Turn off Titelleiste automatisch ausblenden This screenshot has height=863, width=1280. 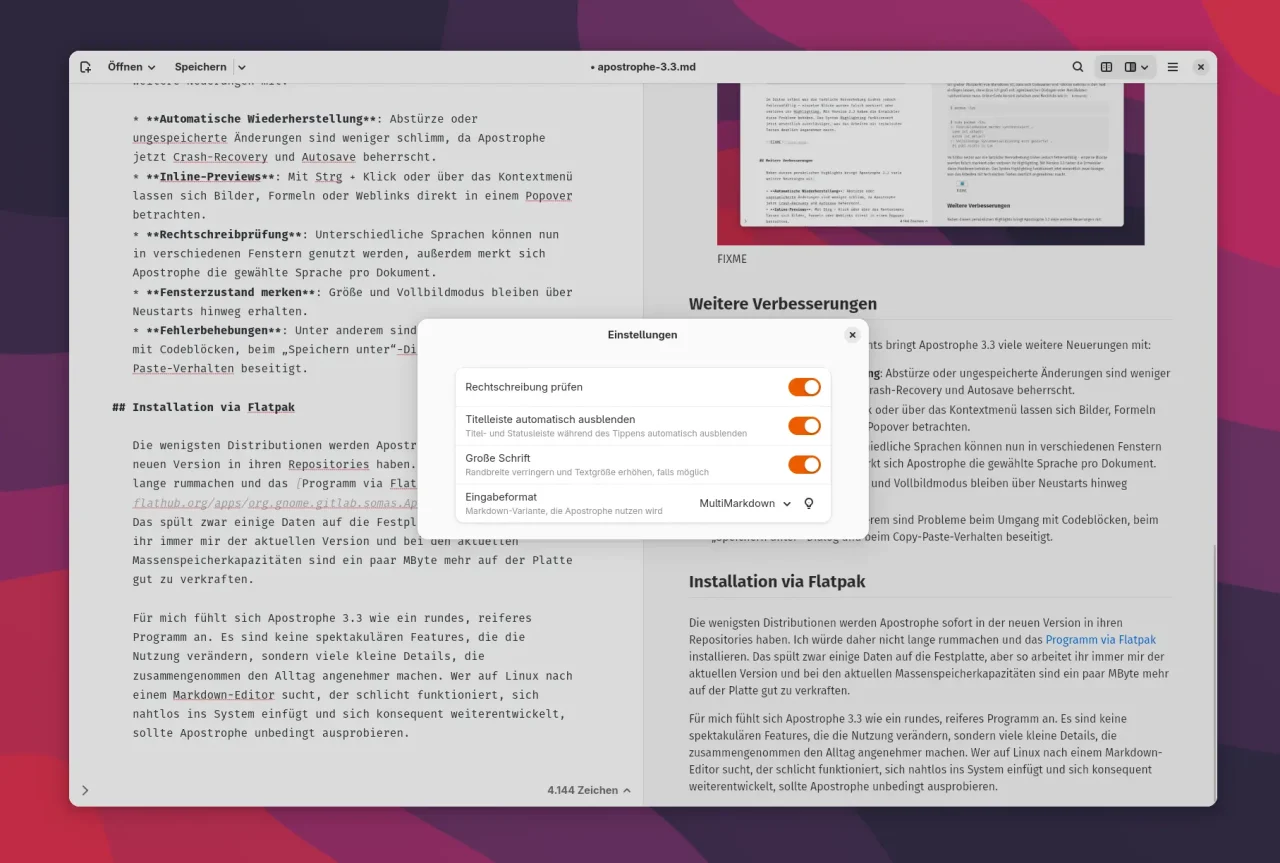click(804, 425)
